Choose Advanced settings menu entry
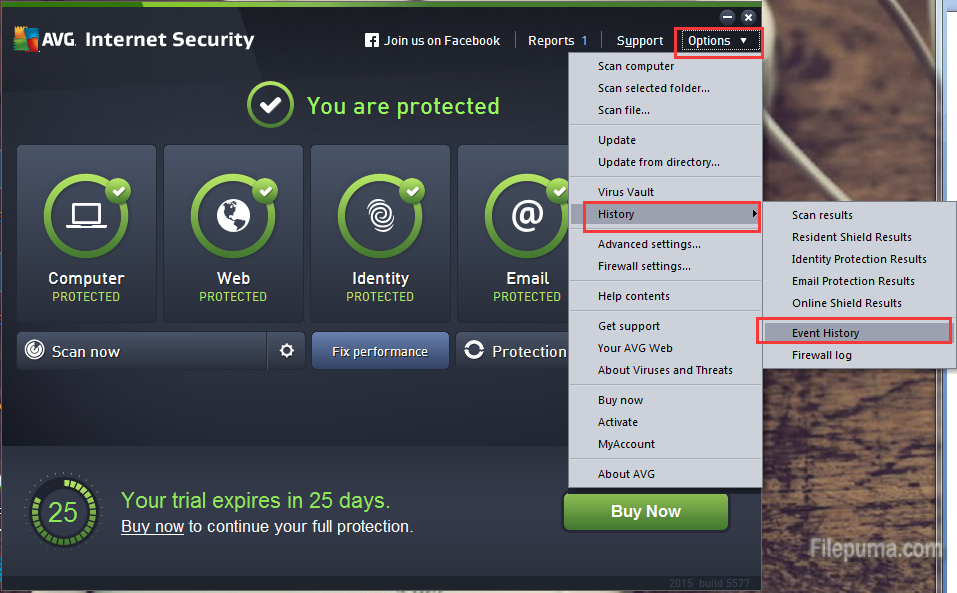 (x=649, y=244)
